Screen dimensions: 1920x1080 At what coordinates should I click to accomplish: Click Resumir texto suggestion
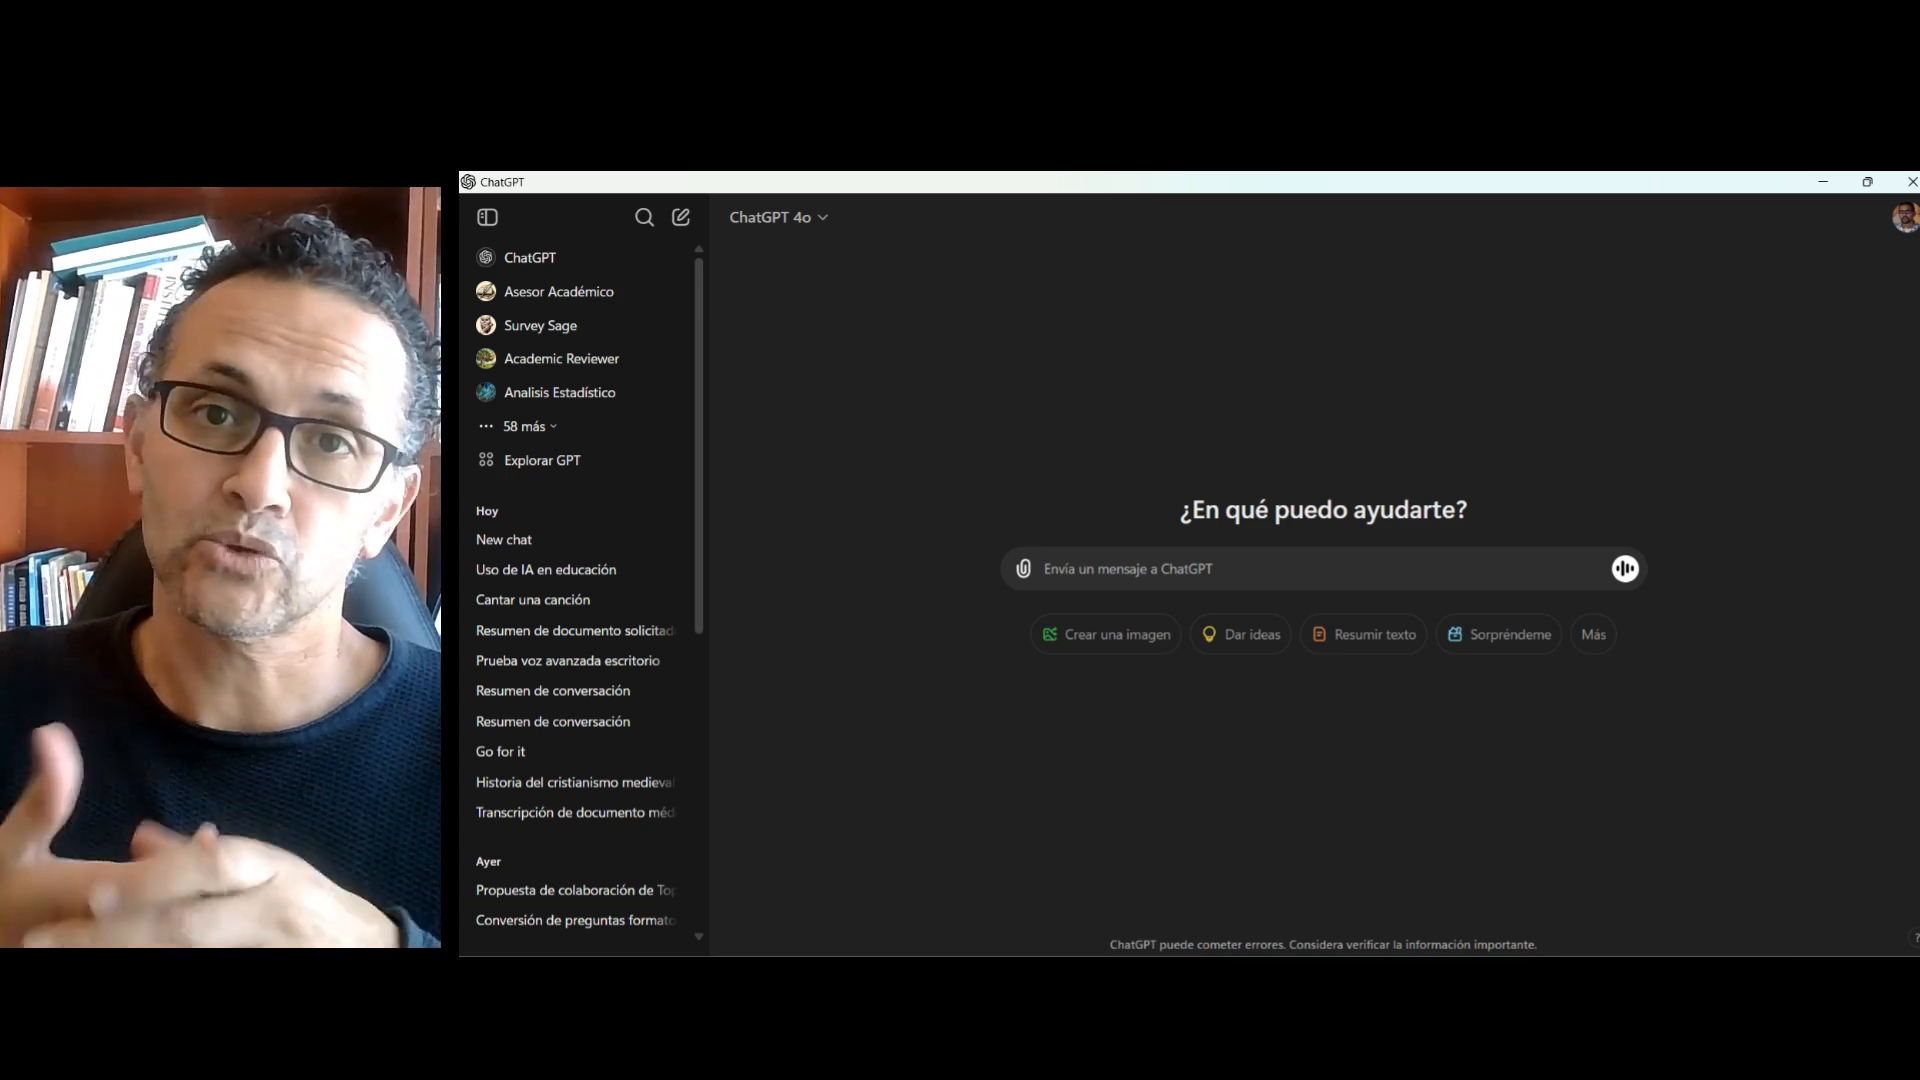click(1364, 634)
